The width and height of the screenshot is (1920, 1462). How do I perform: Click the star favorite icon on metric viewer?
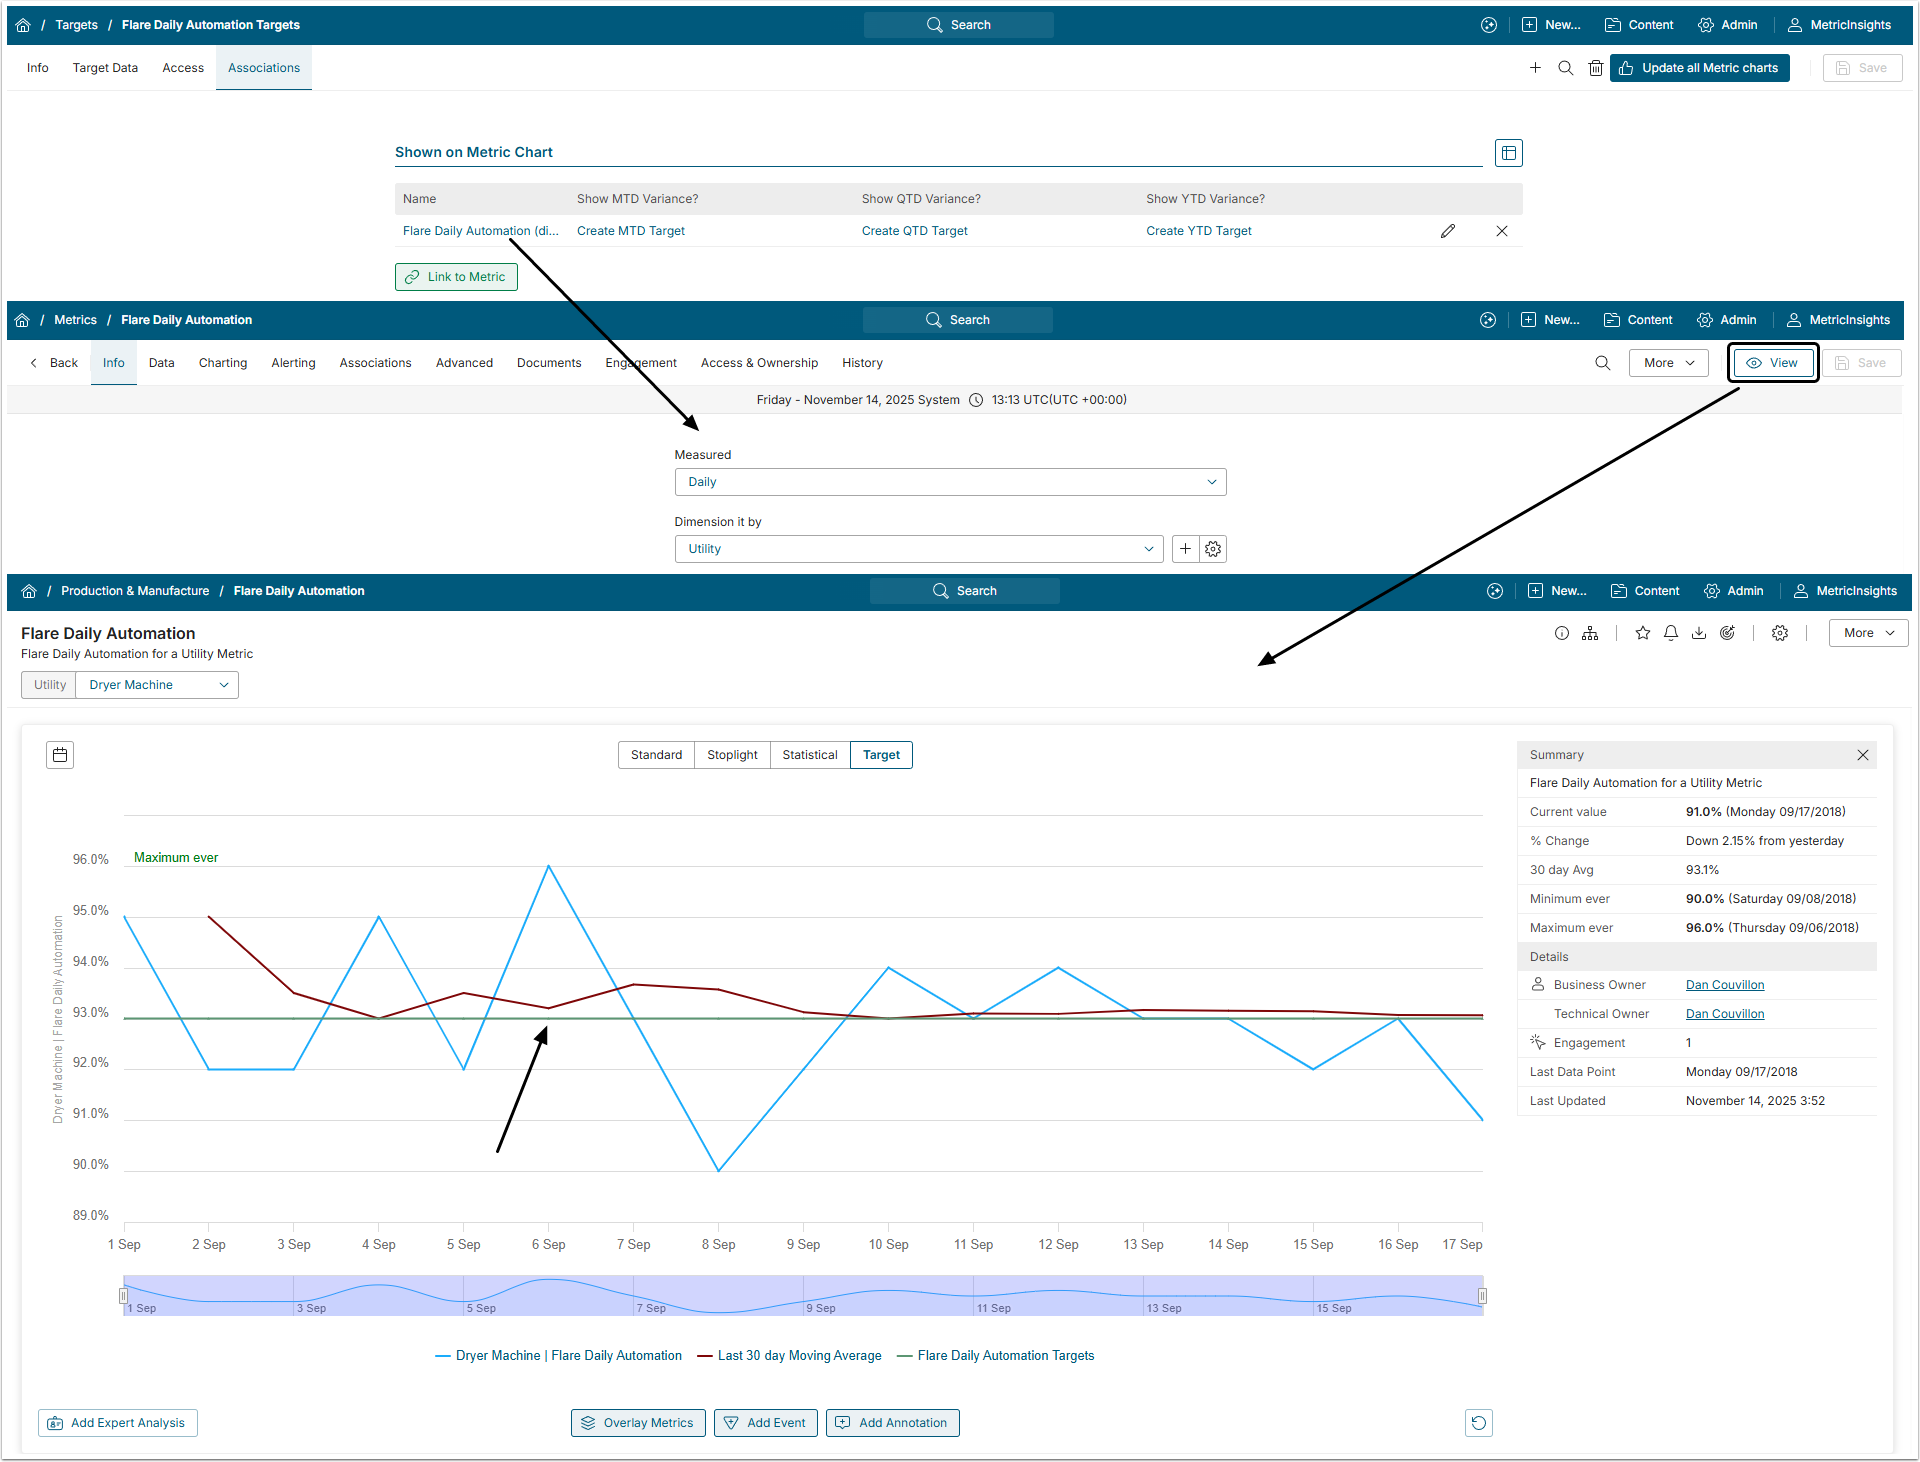tap(1642, 633)
